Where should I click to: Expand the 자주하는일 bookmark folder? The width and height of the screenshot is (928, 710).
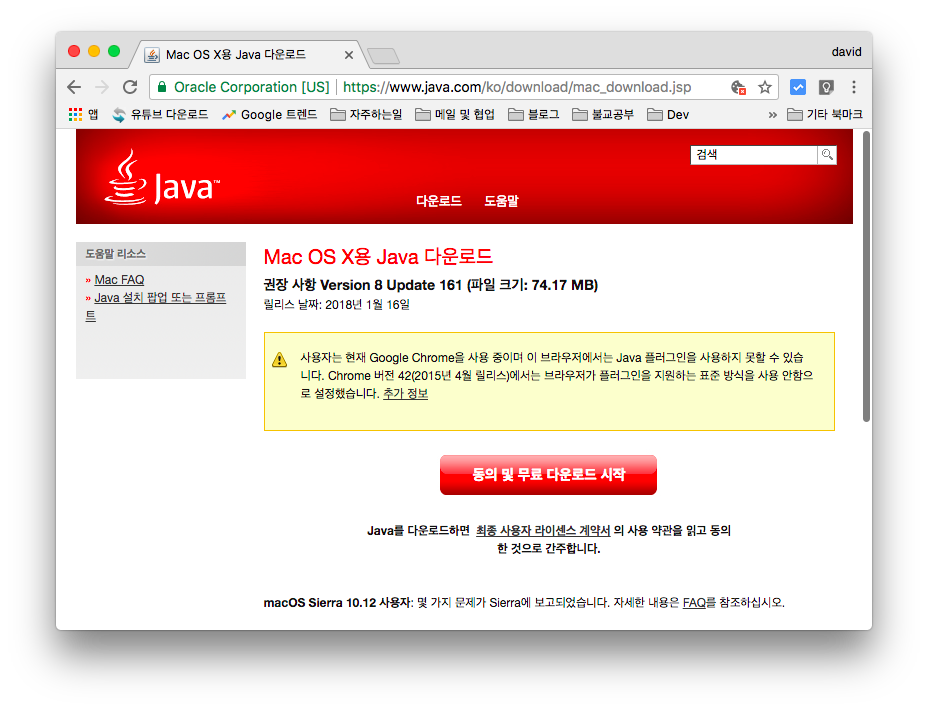coord(366,114)
